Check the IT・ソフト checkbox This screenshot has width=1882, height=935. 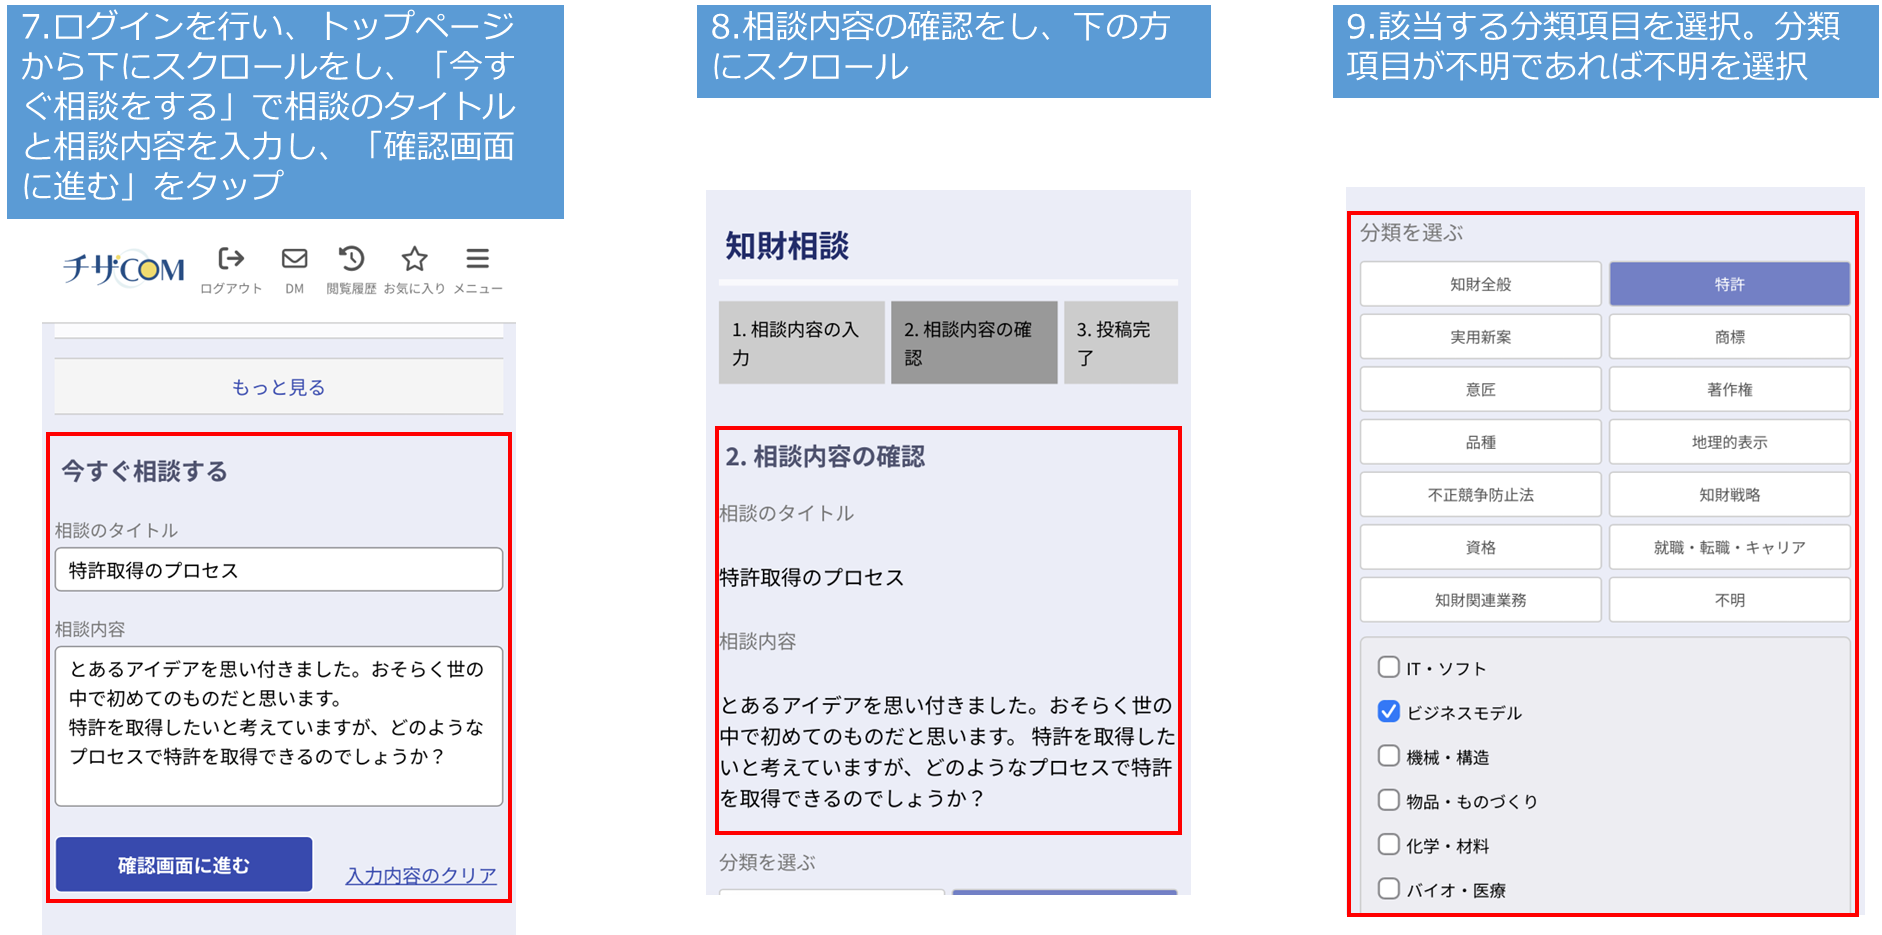point(1389,667)
